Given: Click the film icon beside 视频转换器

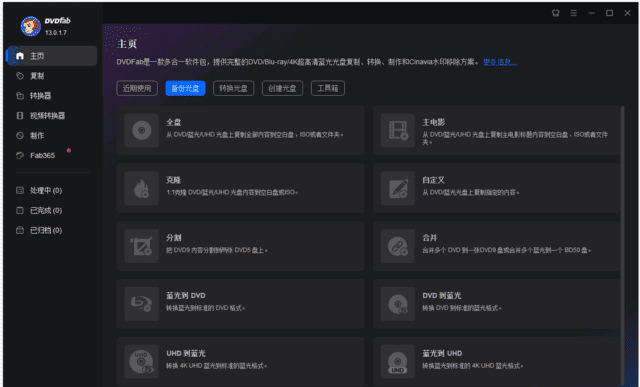Looking at the screenshot, I should [x=20, y=116].
